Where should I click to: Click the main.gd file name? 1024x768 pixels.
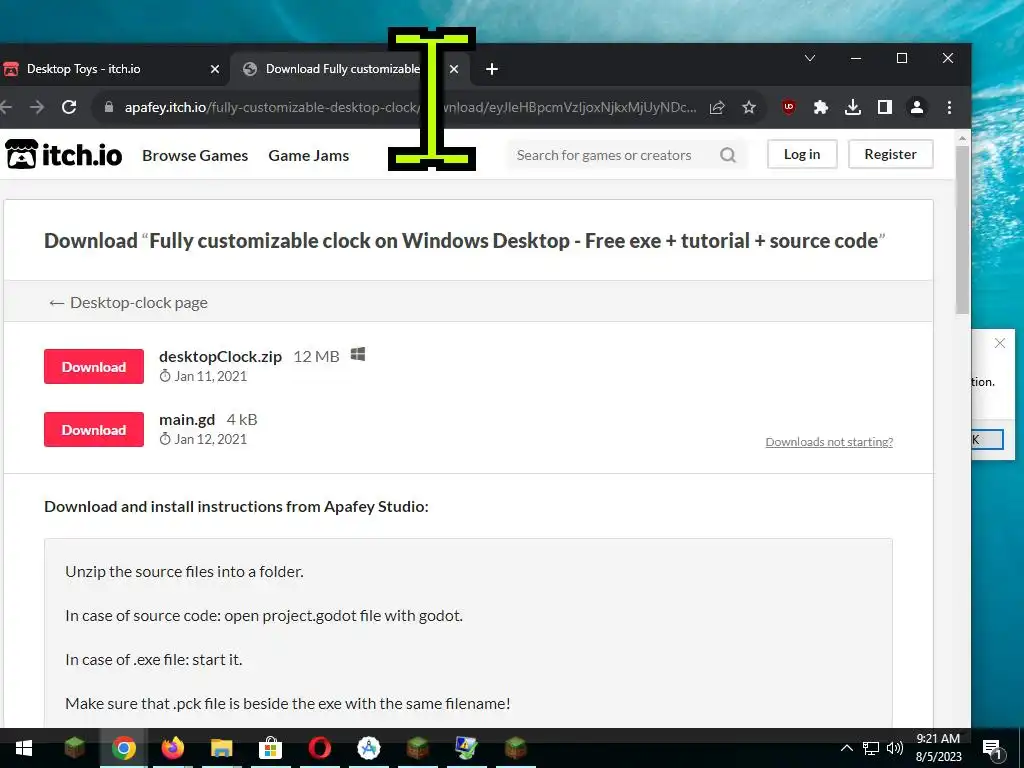187,420
